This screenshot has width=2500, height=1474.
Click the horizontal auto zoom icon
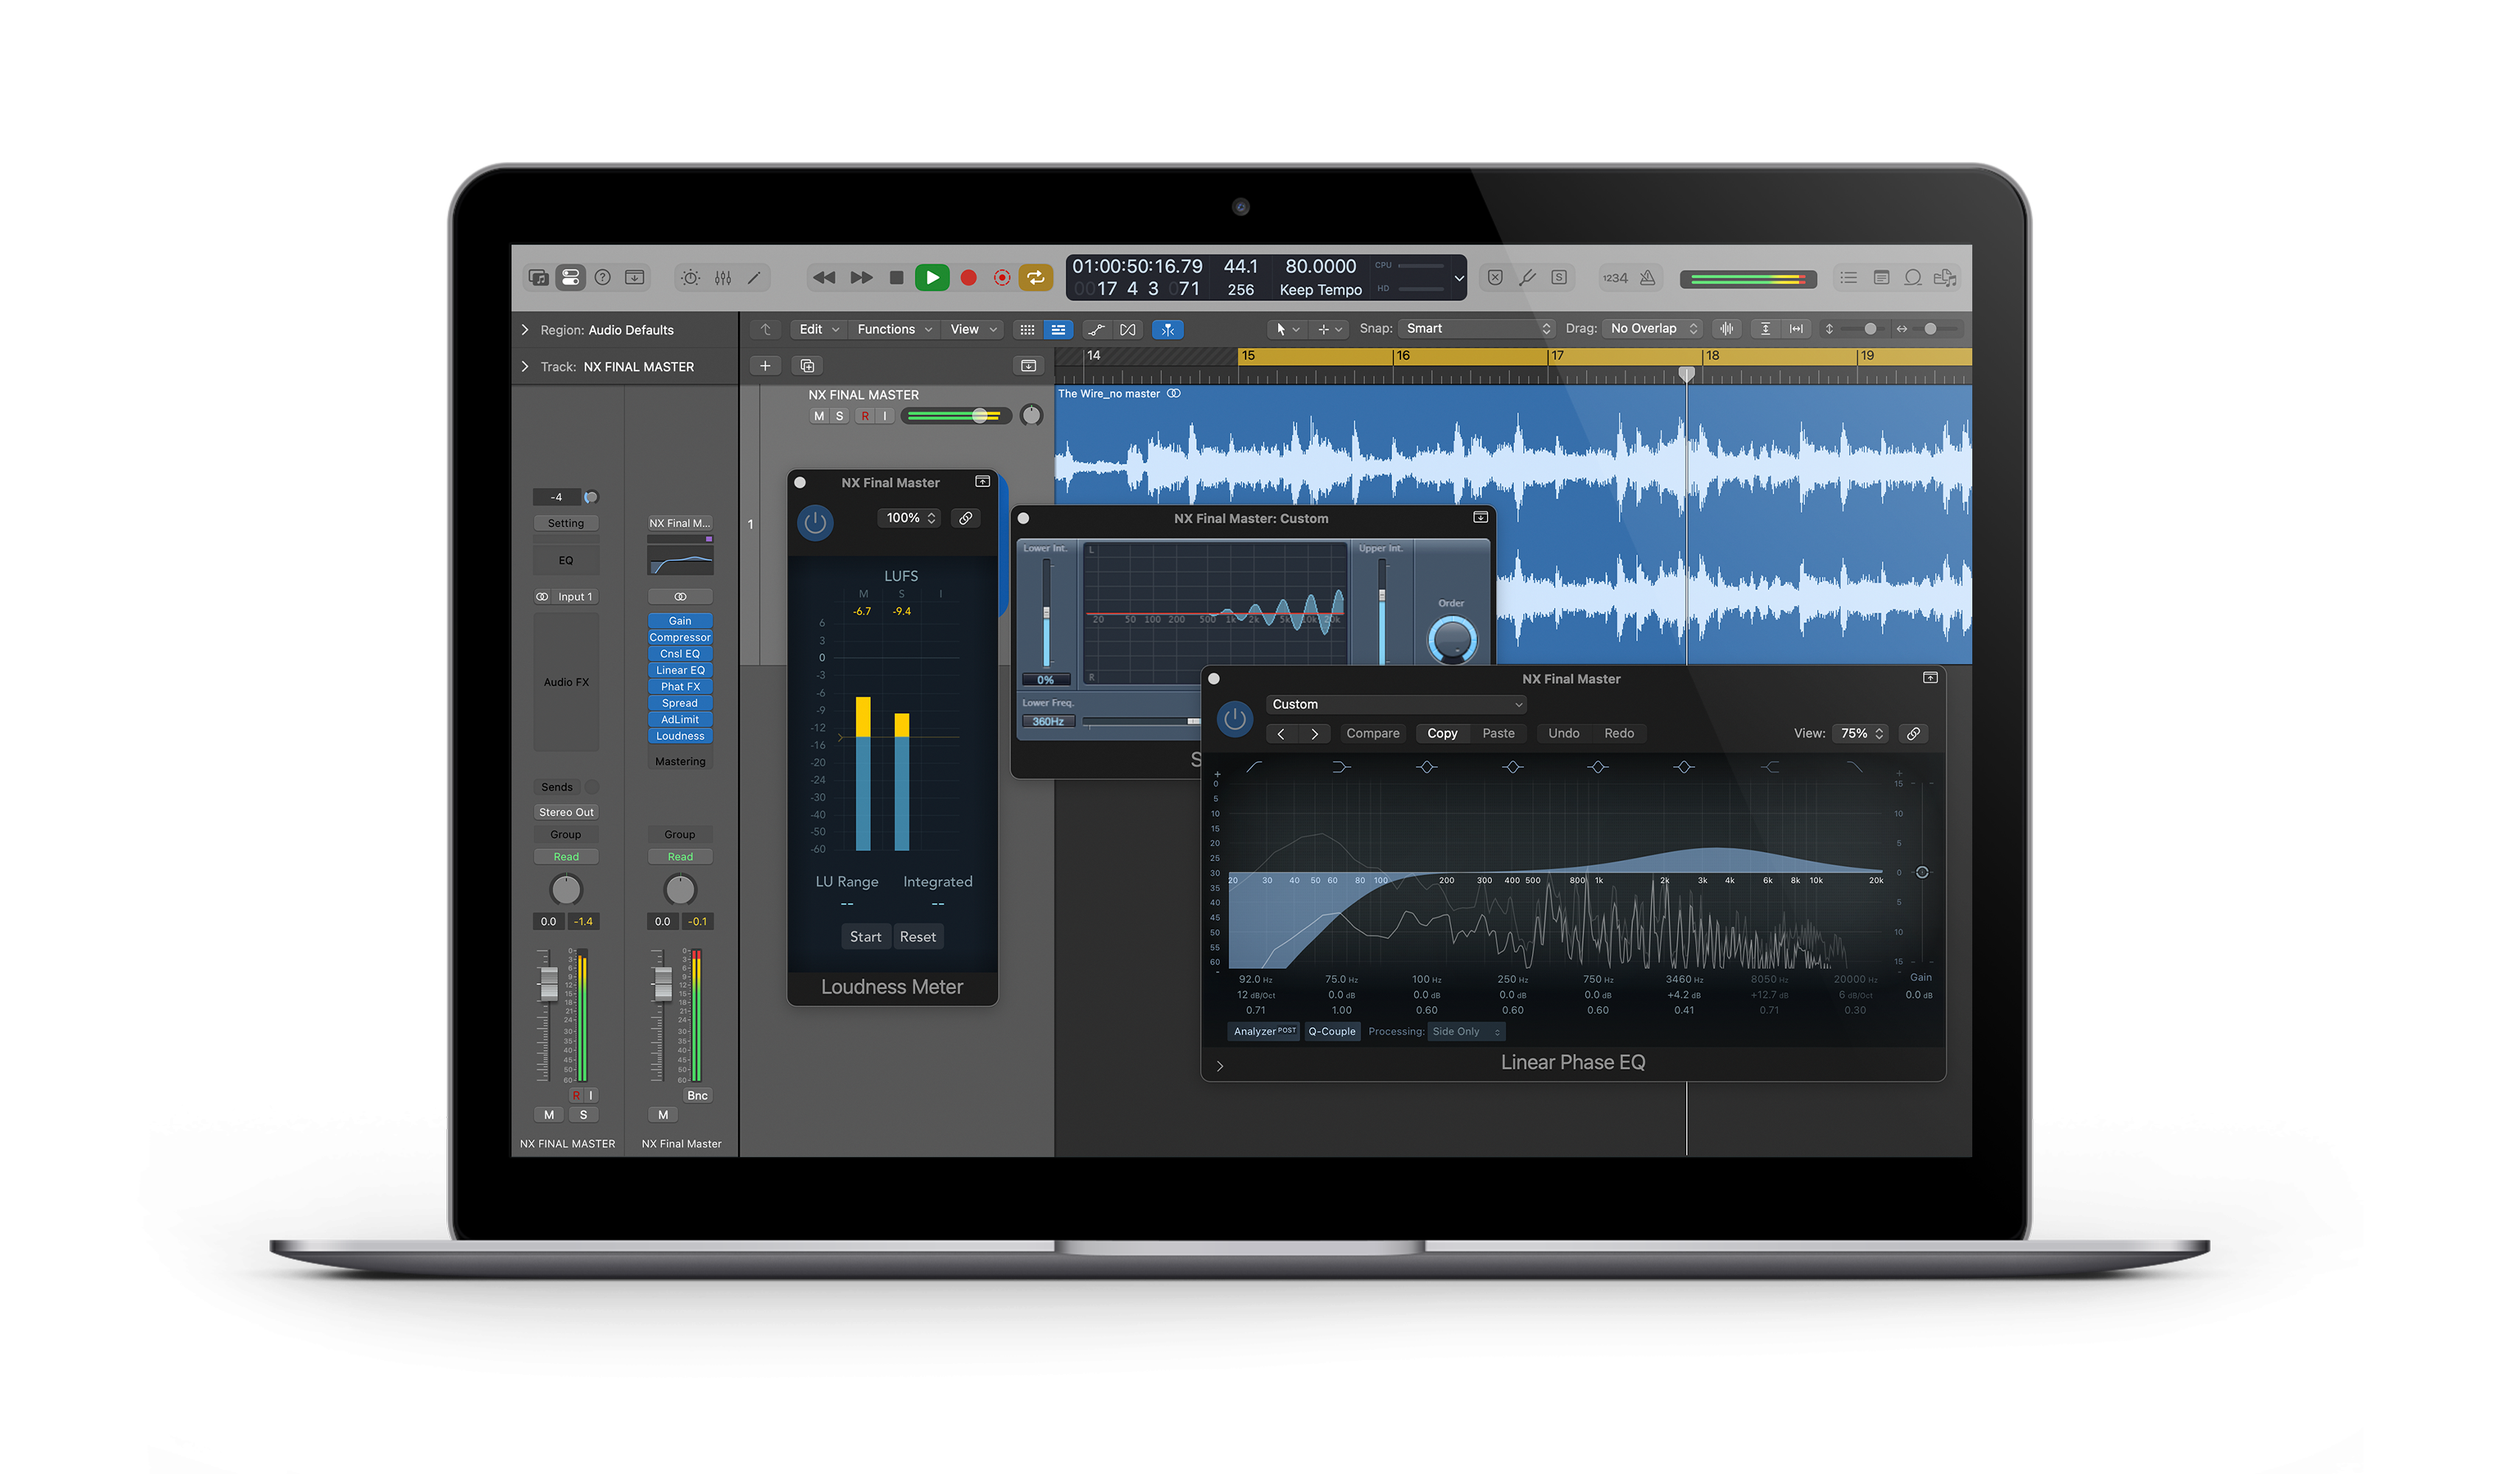[x=1797, y=328]
